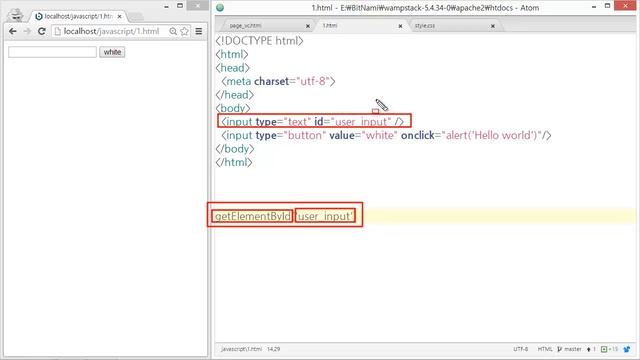Click the javascript\1.html file path in status bar
Image resolution: width=640 pixels, height=360 pixels.
[241, 349]
